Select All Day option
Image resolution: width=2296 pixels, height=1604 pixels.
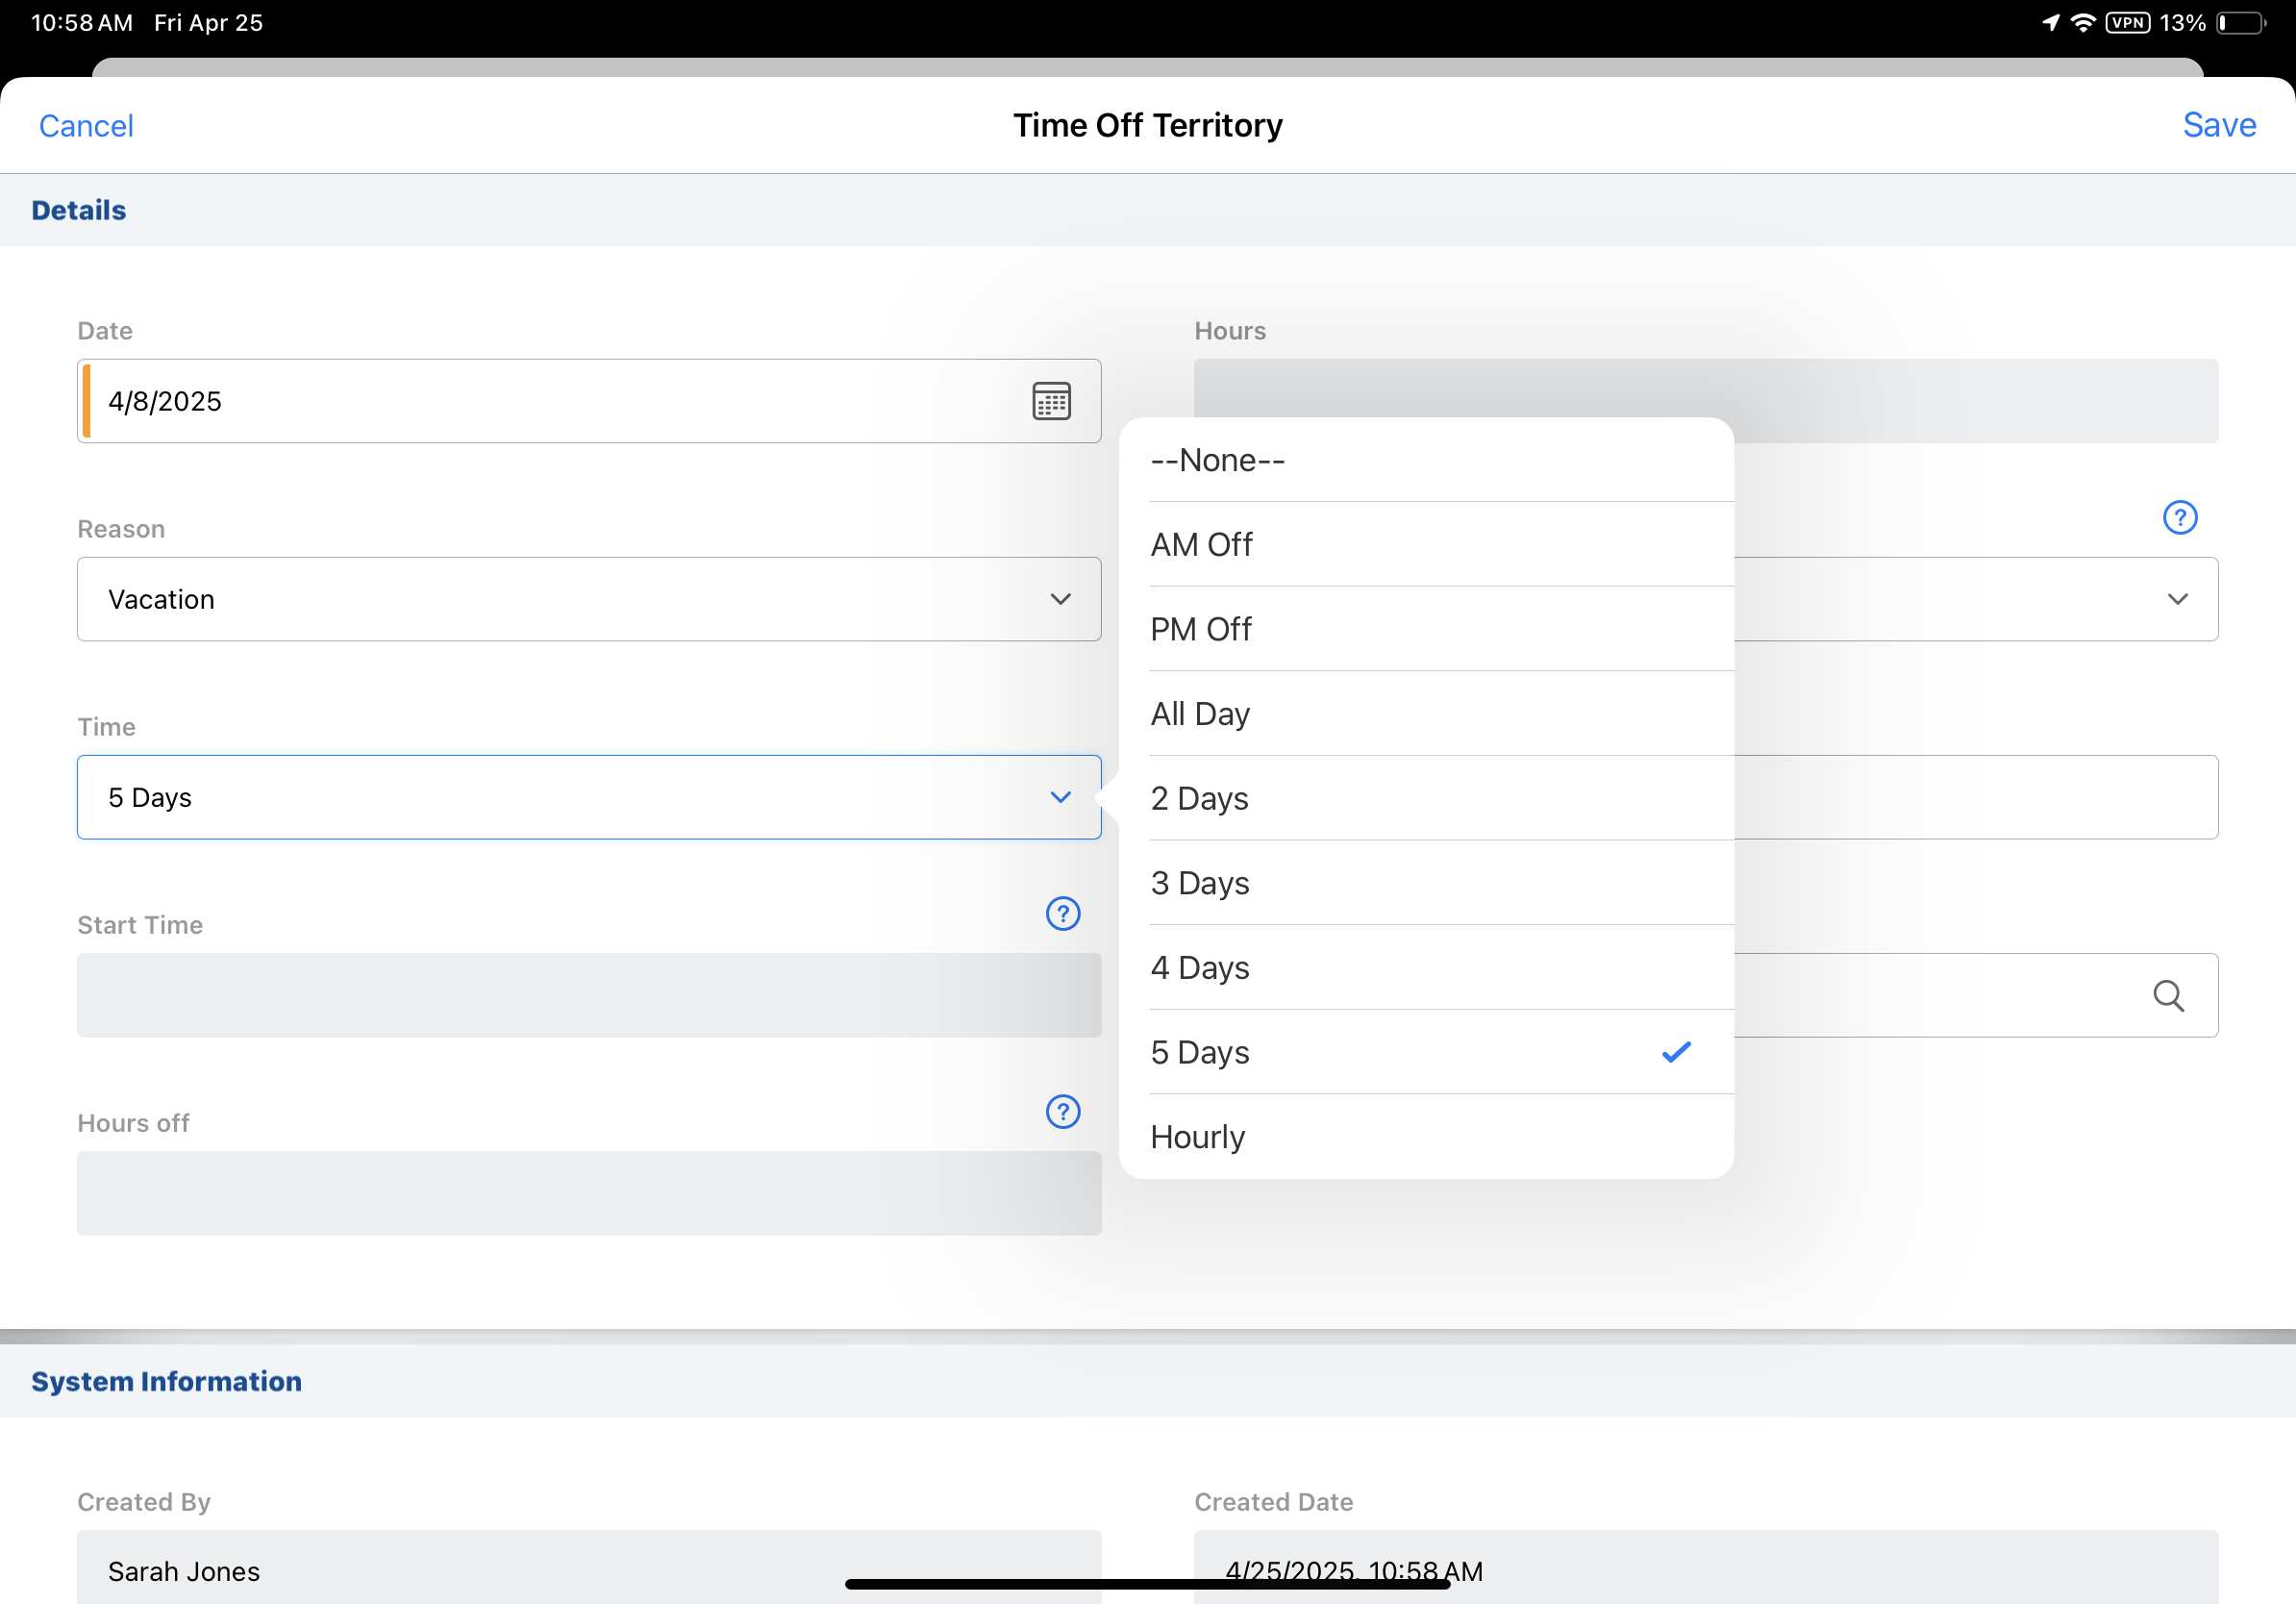click(x=1200, y=714)
